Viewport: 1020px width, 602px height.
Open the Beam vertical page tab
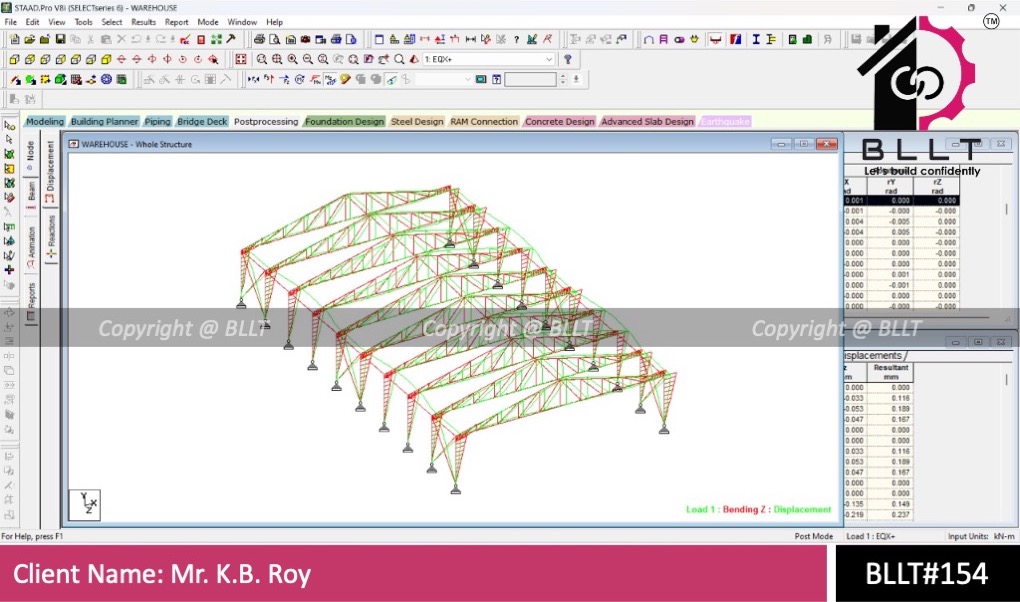tap(31, 195)
